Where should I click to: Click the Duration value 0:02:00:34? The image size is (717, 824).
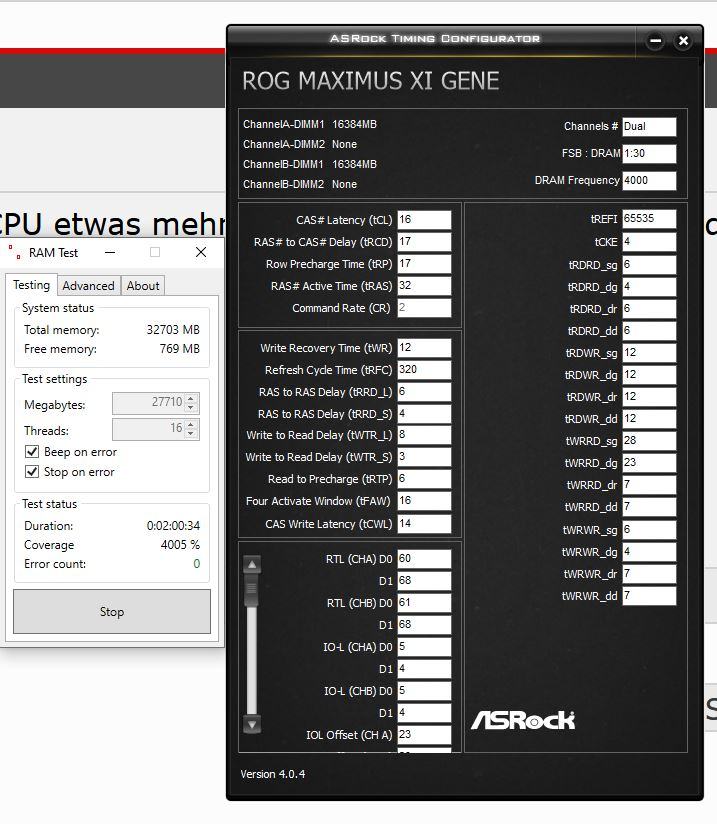point(173,526)
